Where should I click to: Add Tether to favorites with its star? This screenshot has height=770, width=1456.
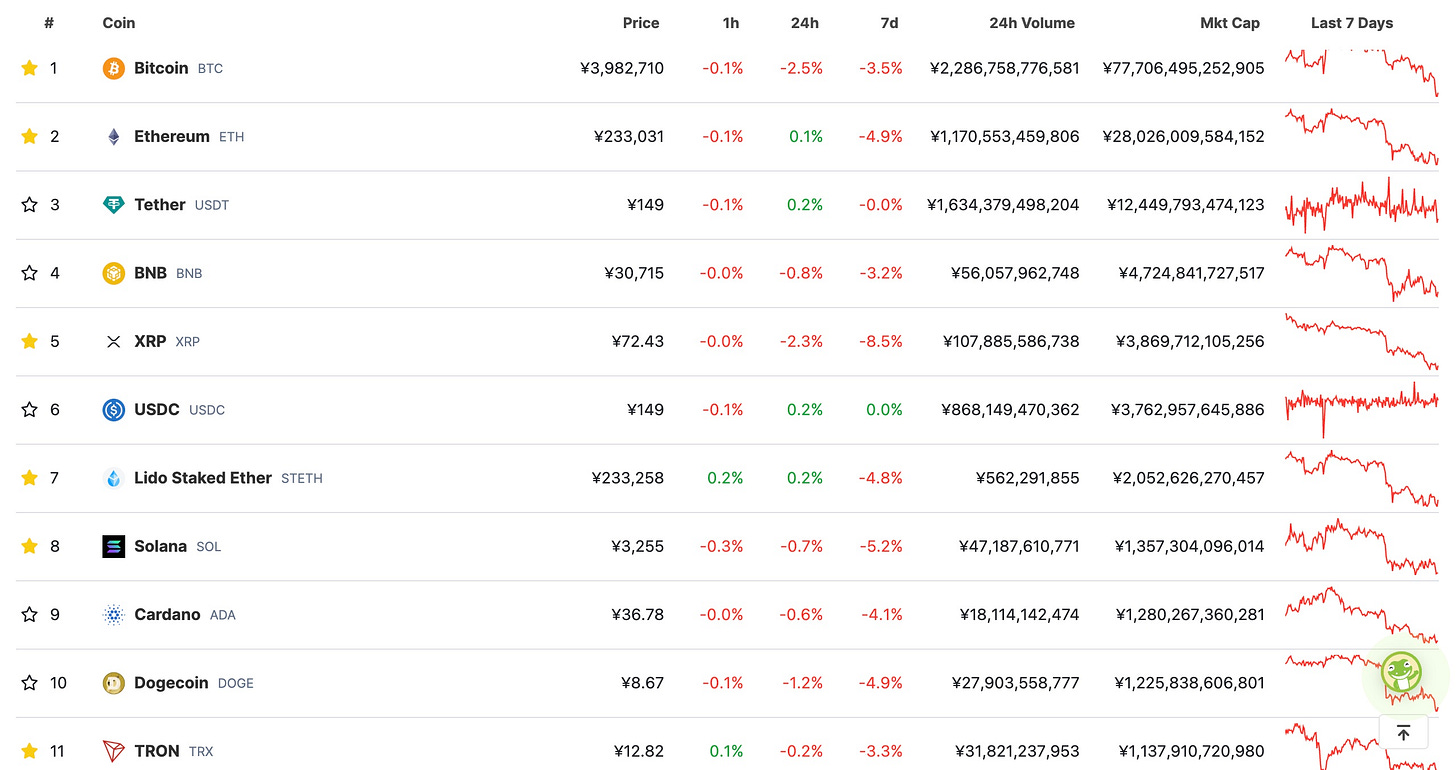(x=29, y=205)
